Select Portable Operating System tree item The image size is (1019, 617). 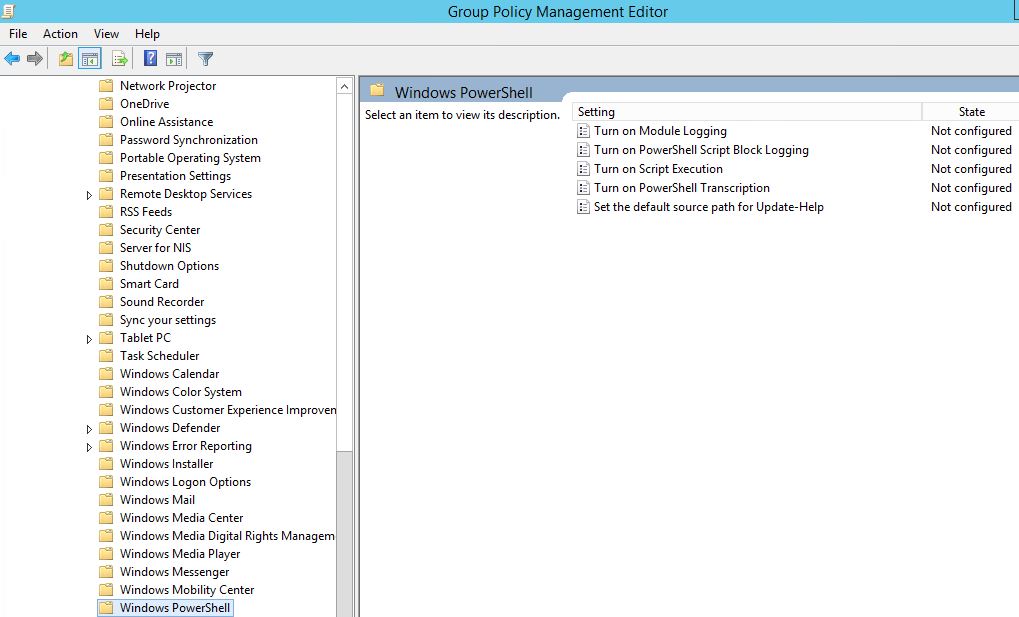[190, 158]
